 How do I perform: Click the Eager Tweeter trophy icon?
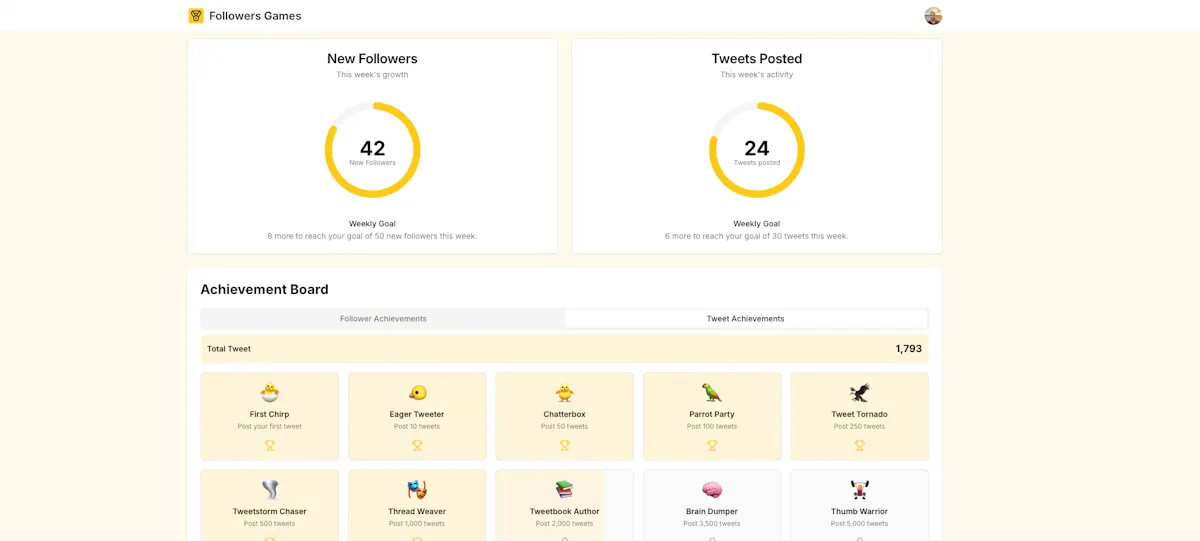tap(417, 445)
